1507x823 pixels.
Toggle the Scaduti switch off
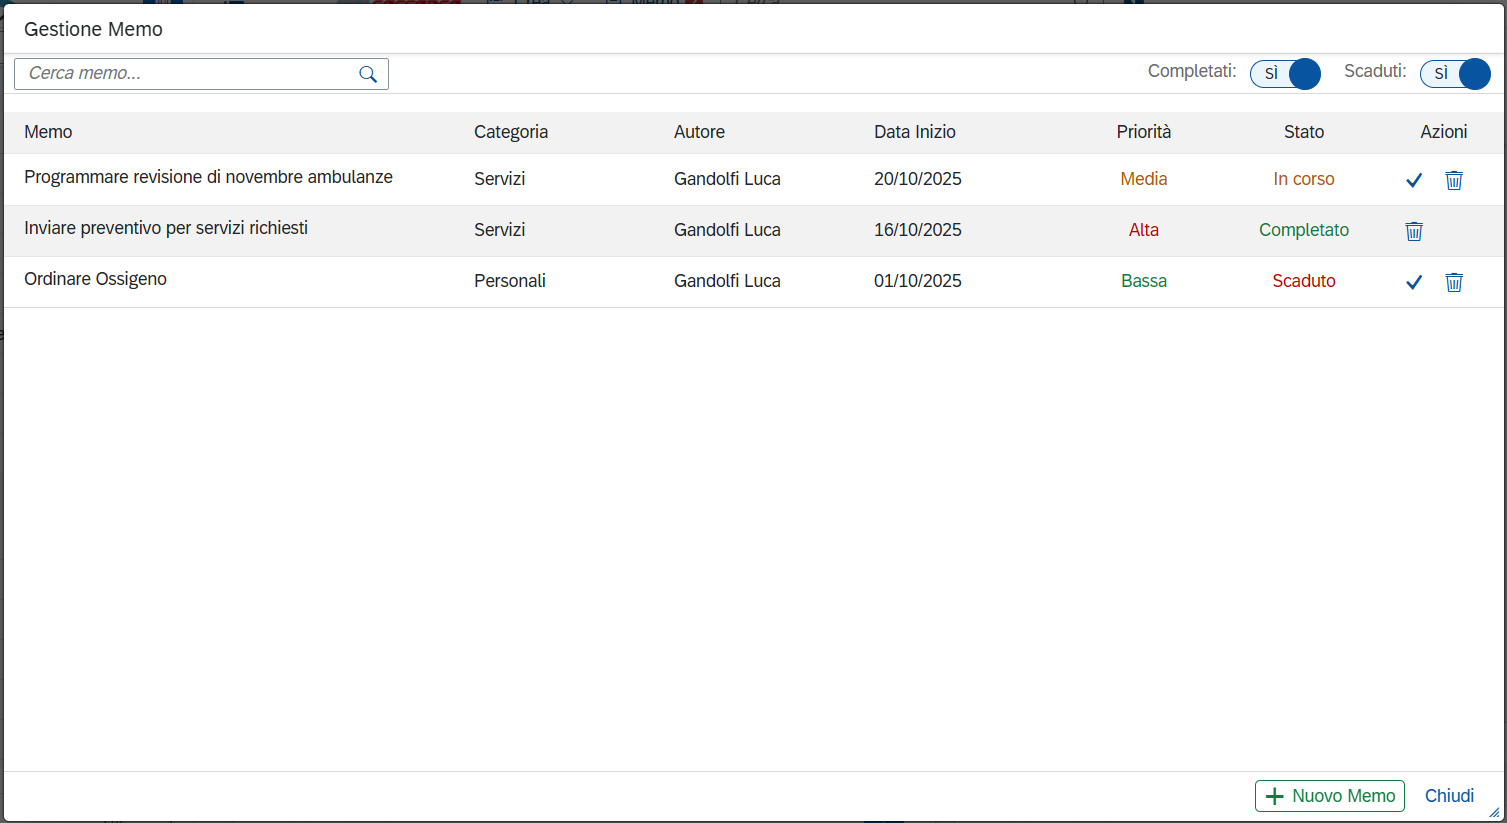click(x=1455, y=74)
